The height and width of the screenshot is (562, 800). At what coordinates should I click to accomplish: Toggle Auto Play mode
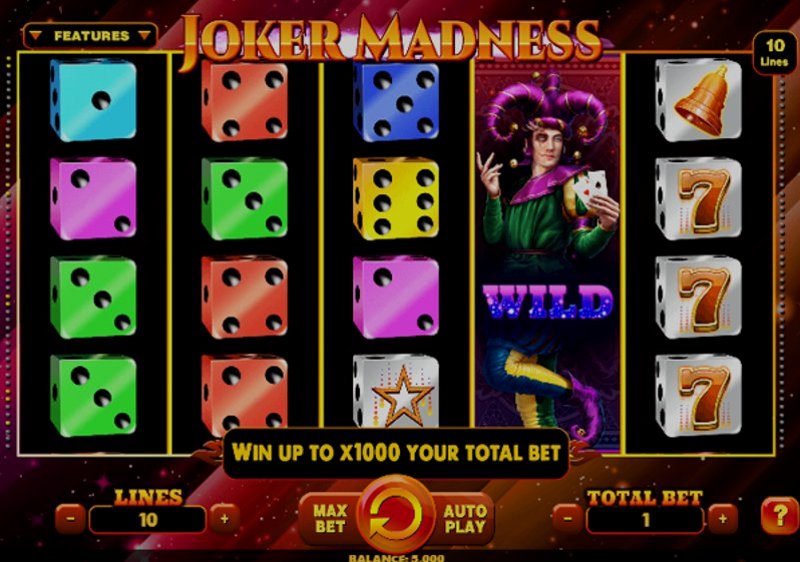click(x=464, y=519)
